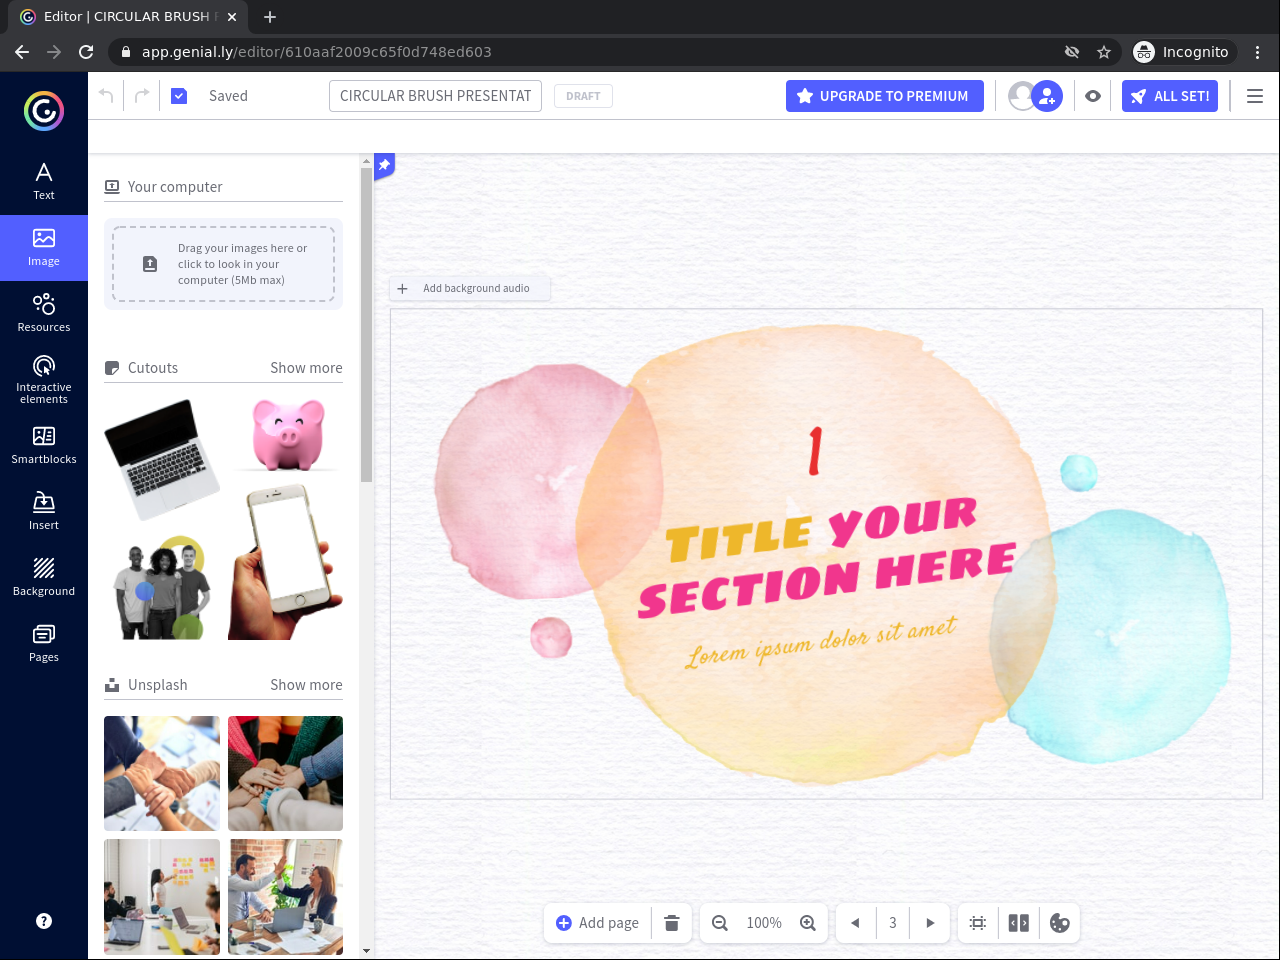The width and height of the screenshot is (1280, 960).
Task: Go to the next page
Action: coord(930,923)
